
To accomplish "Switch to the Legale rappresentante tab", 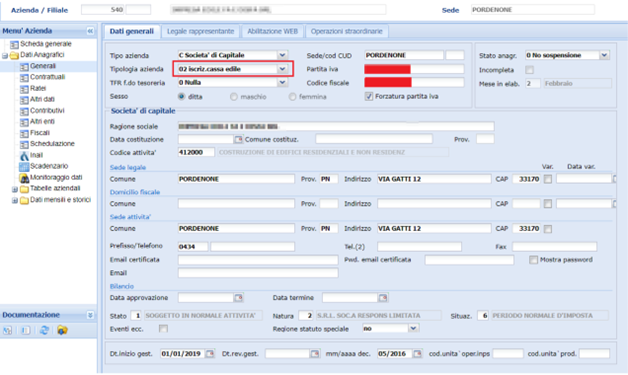I will pos(200,31).
